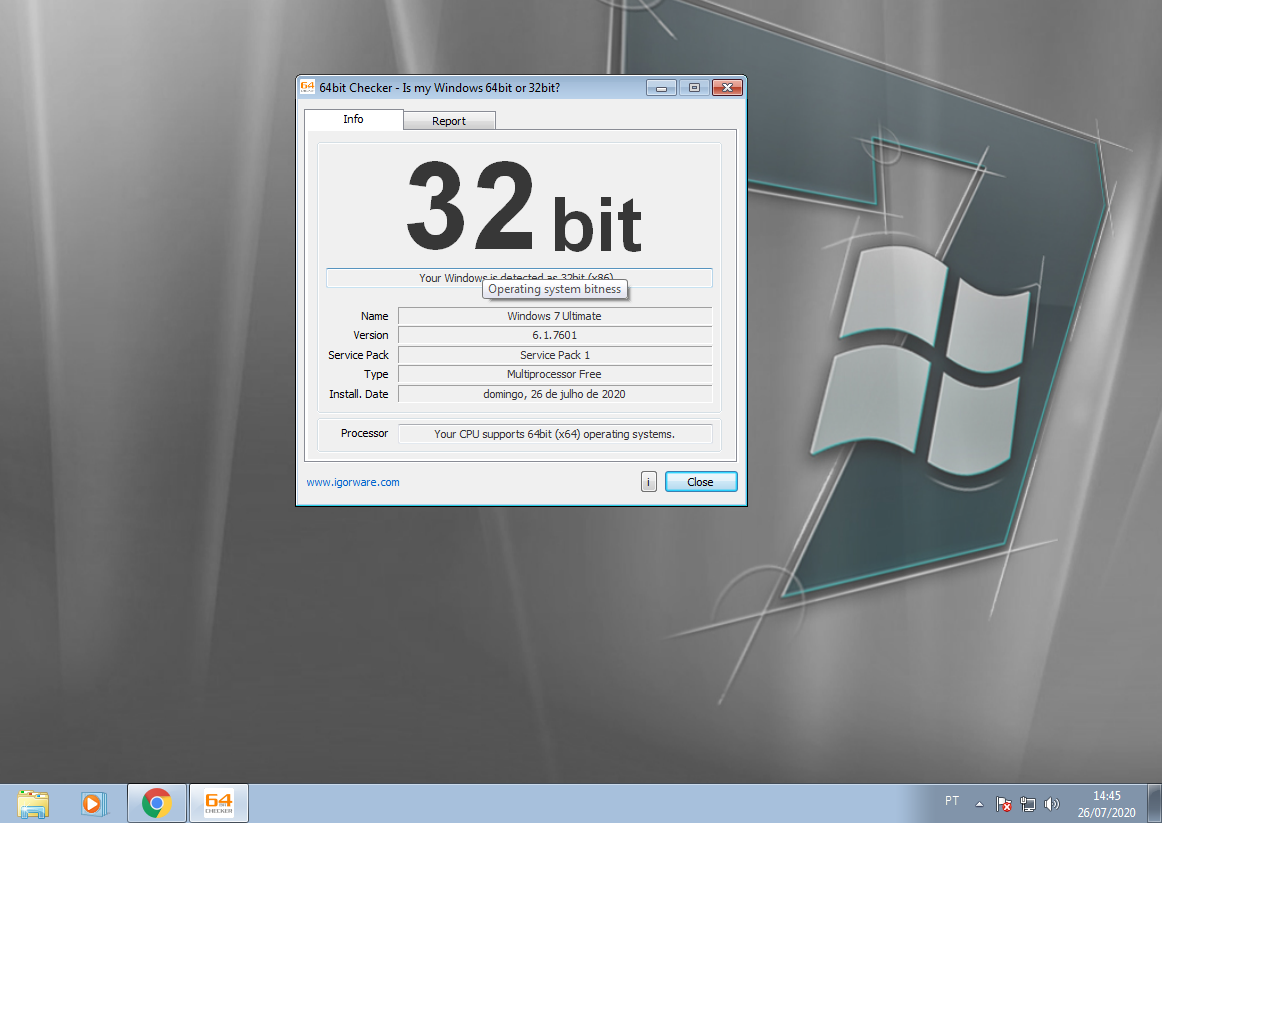1280x1024 pixels.
Task: Click the 64bit Checker title bar icon
Action: 308,87
